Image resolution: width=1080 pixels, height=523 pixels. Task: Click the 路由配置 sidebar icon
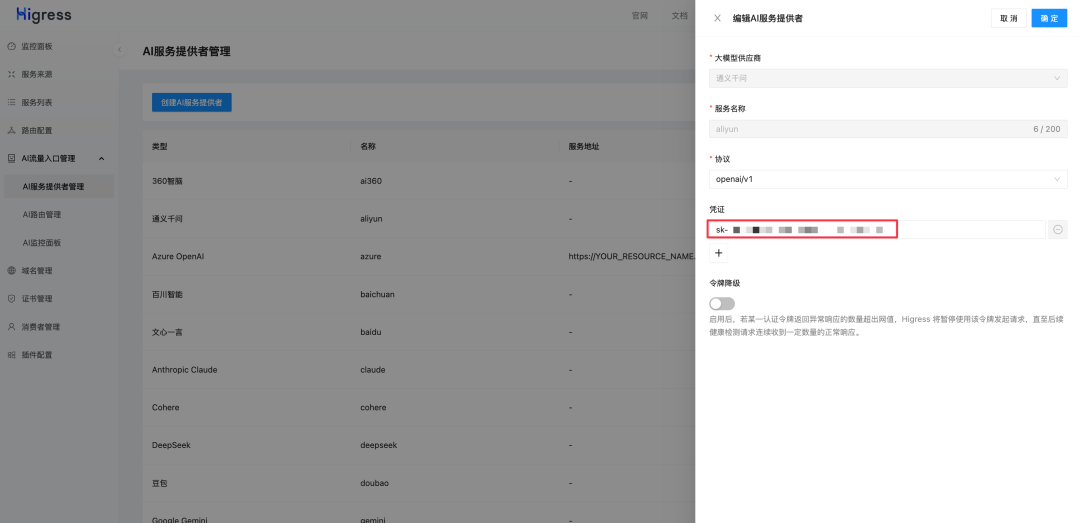coord(11,130)
